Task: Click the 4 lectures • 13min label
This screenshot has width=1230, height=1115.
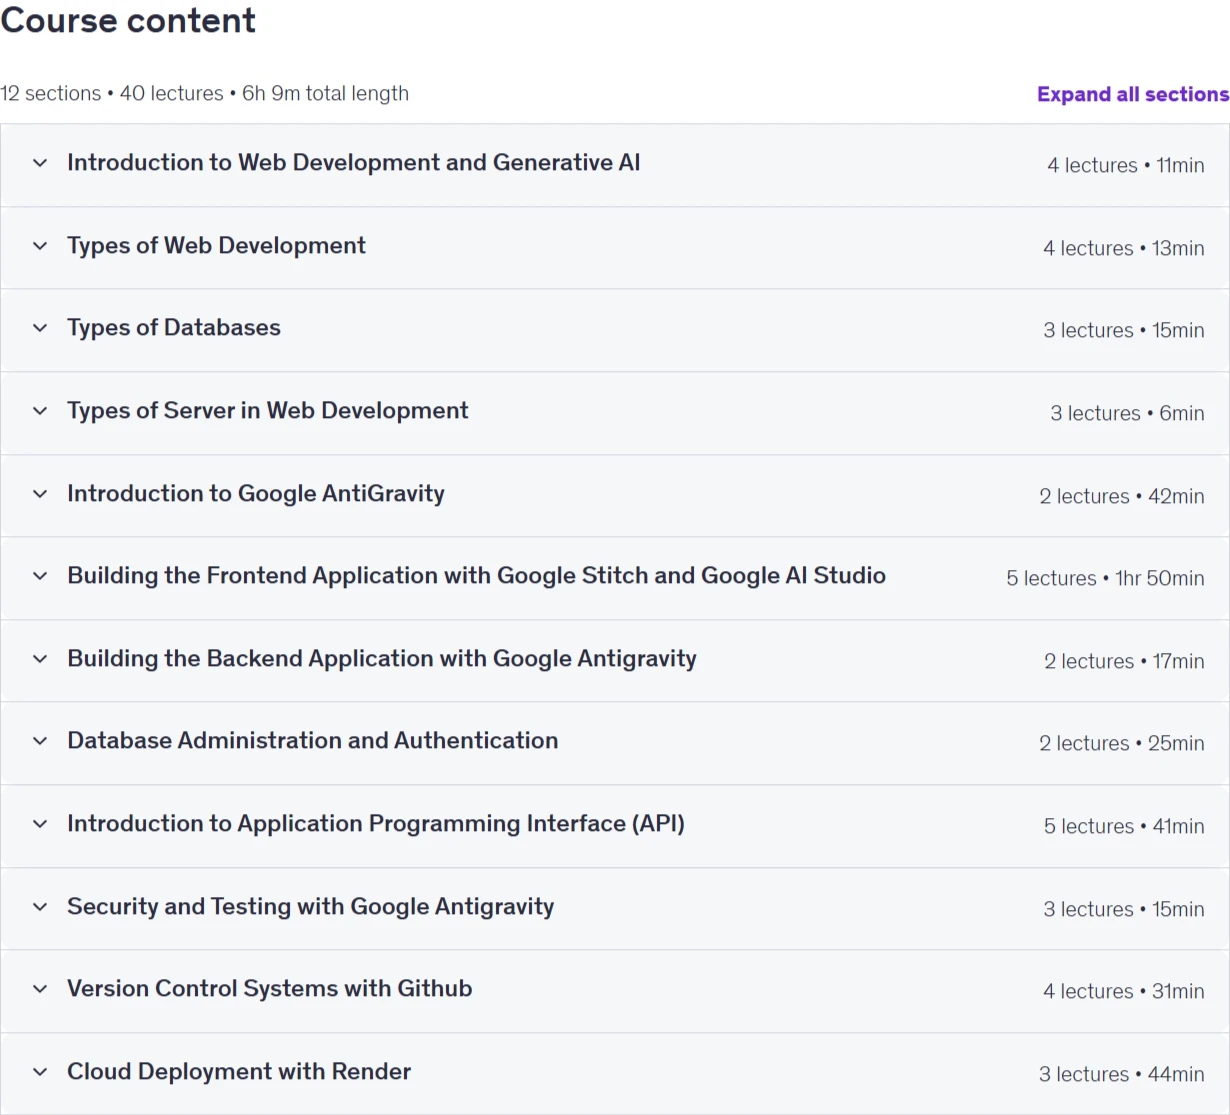Action: coord(1124,248)
